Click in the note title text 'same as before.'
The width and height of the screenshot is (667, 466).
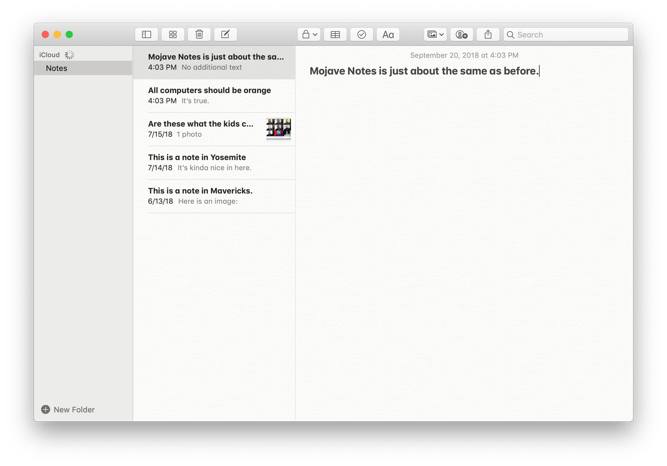point(499,71)
